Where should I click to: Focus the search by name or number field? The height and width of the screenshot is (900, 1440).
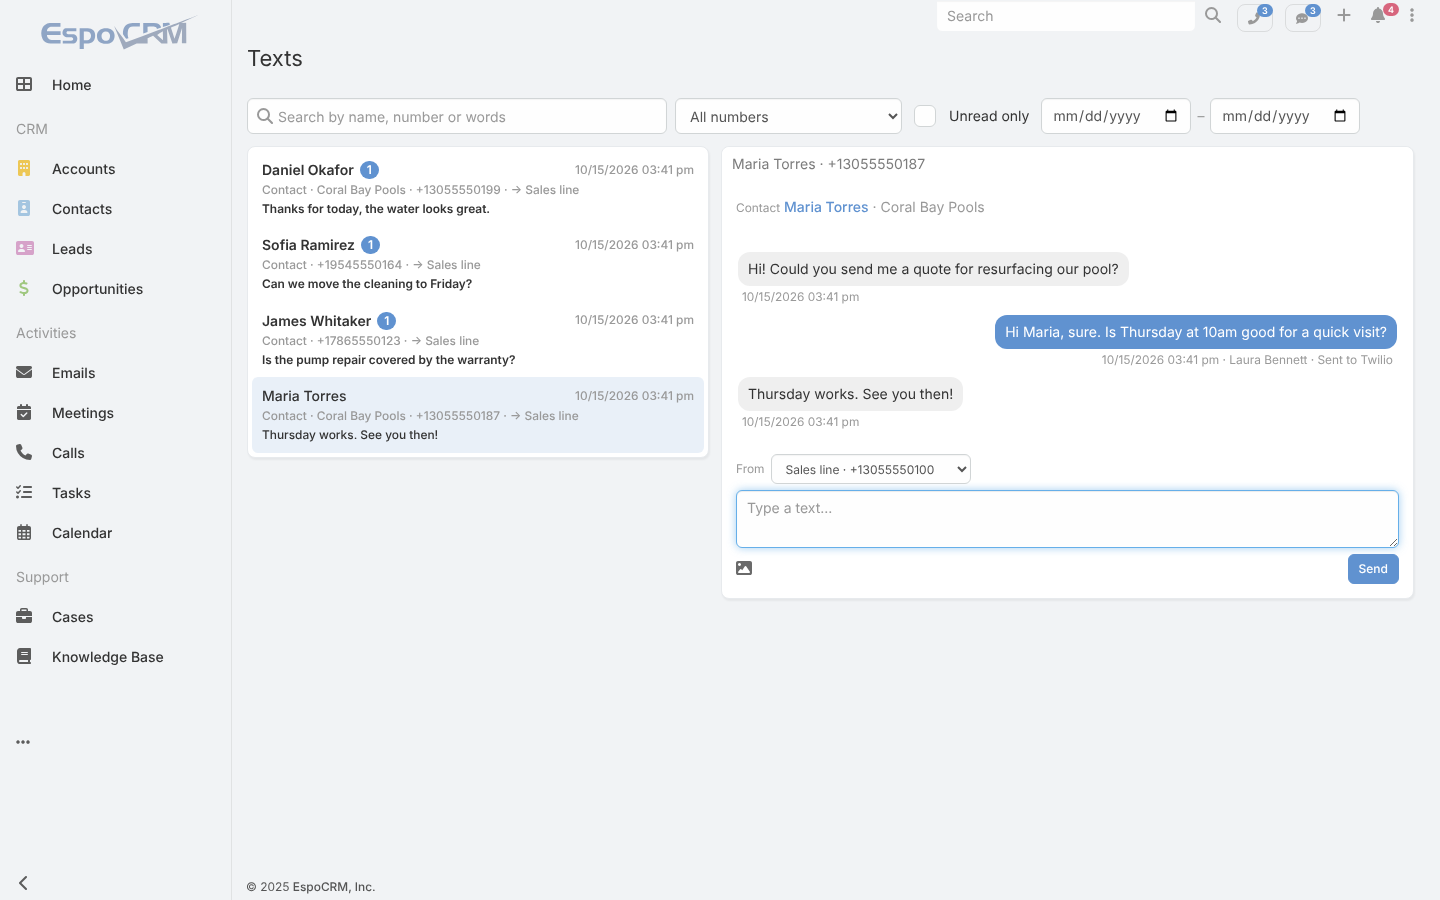pos(457,116)
